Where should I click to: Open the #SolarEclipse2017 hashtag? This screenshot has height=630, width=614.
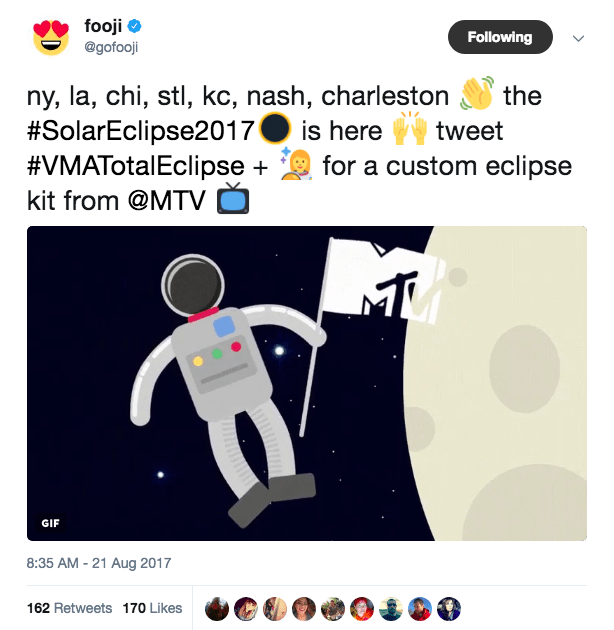[140, 130]
